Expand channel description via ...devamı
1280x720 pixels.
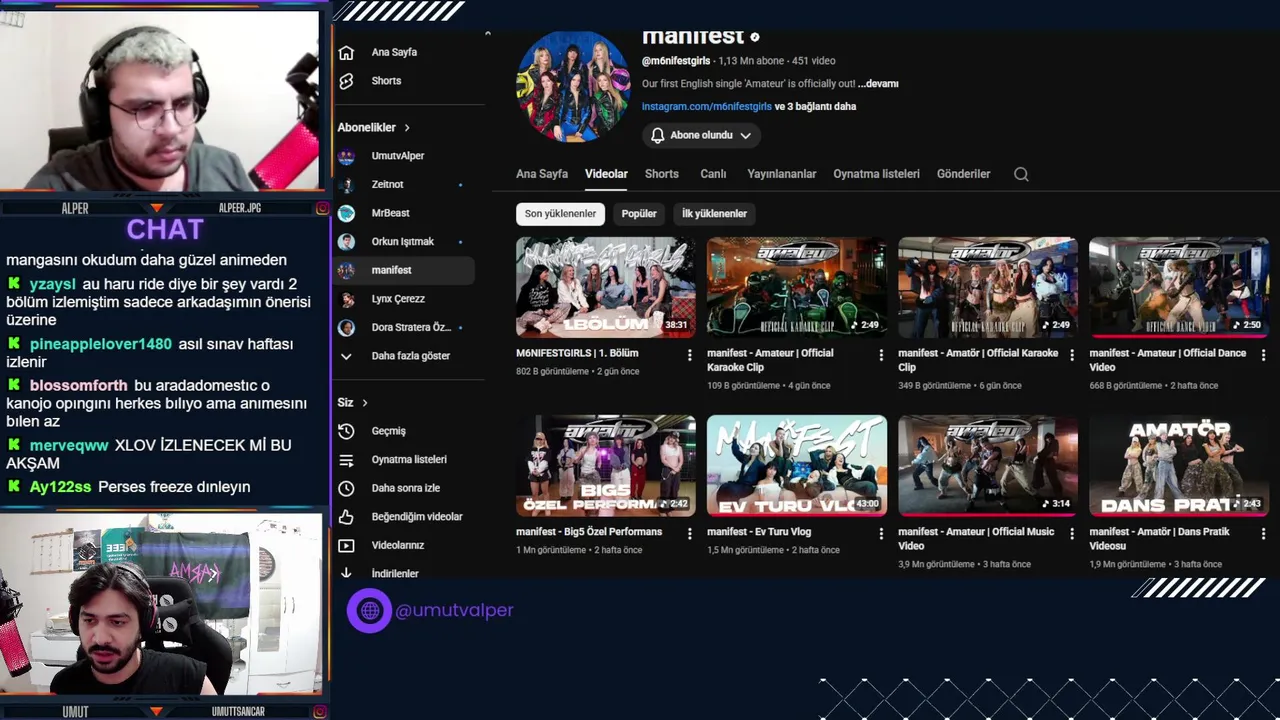[878, 84]
